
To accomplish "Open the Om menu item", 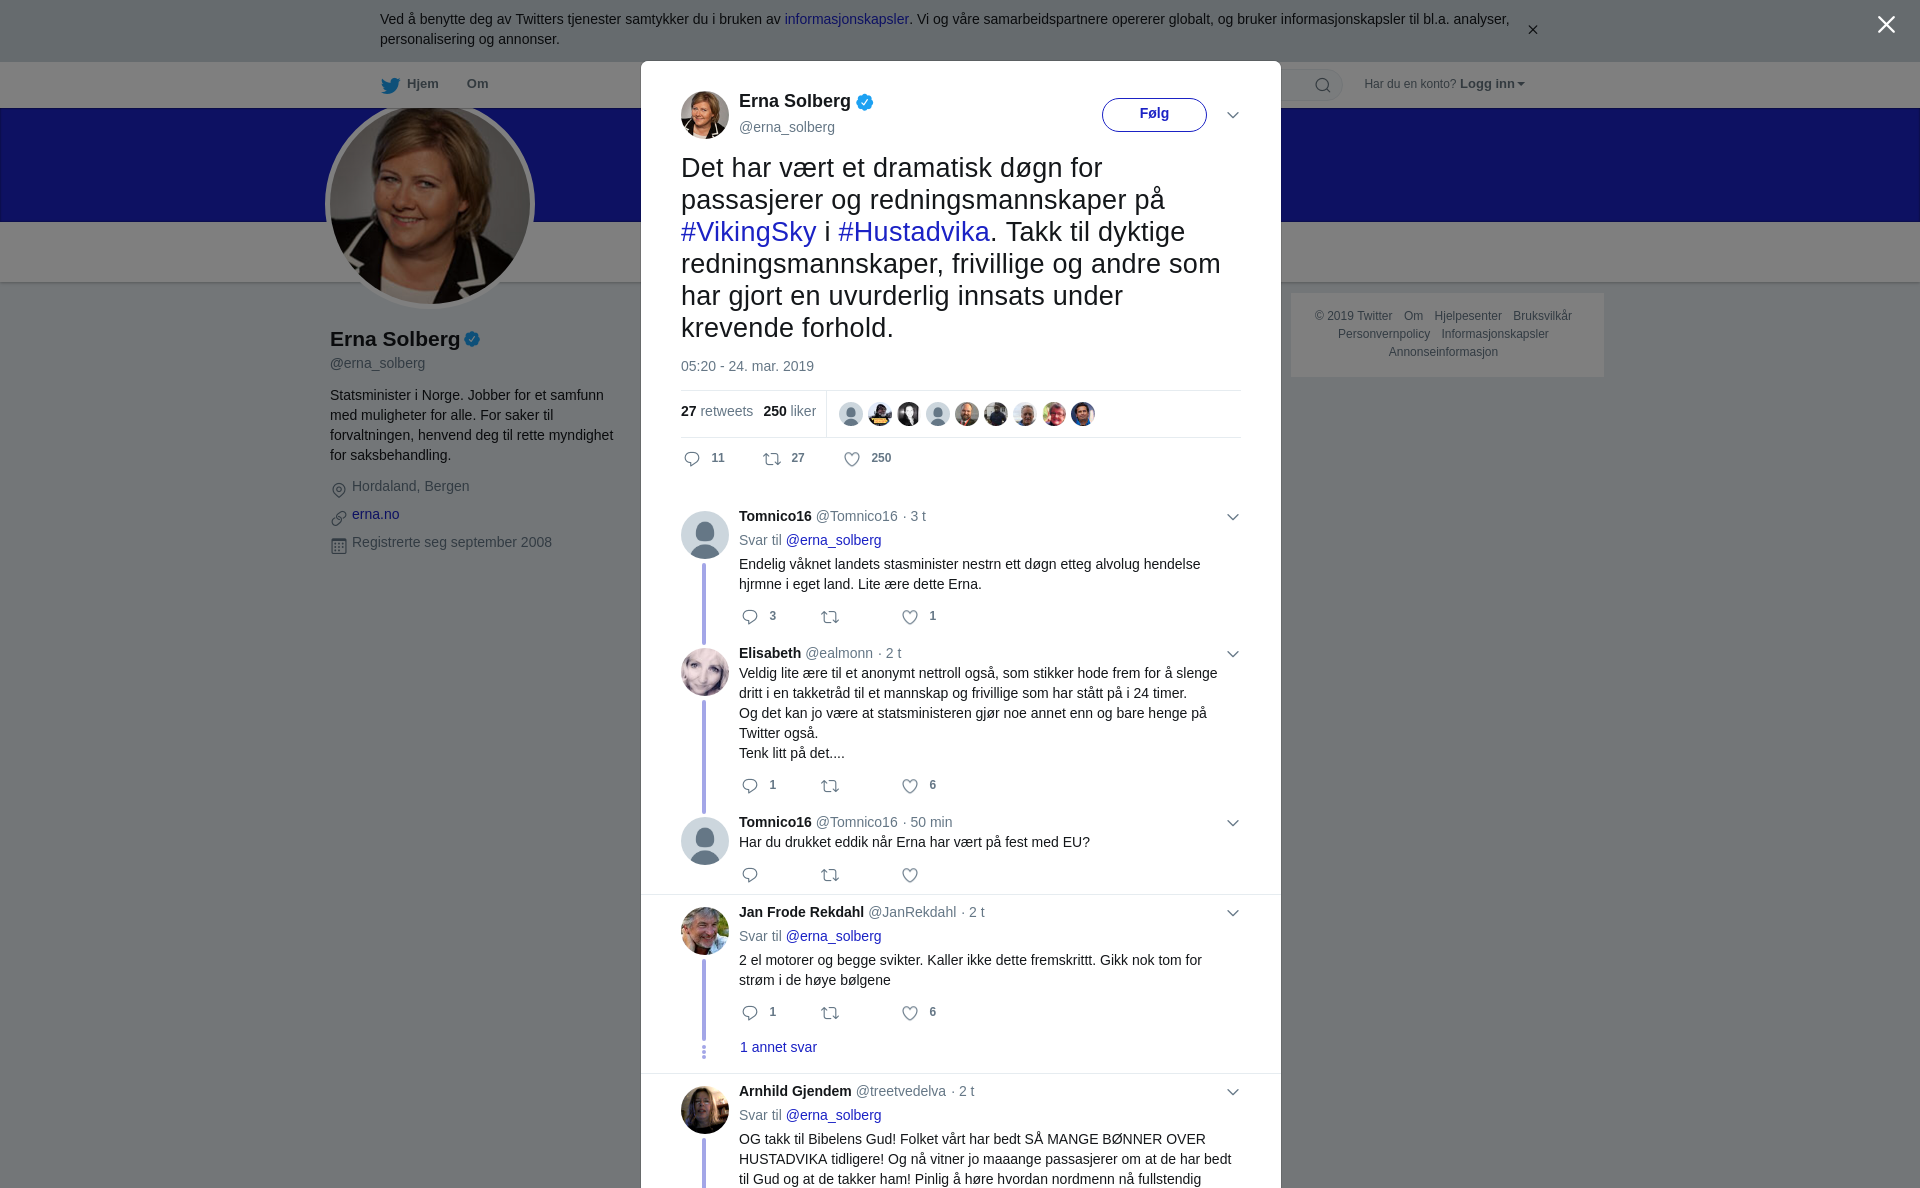I will 477,84.
